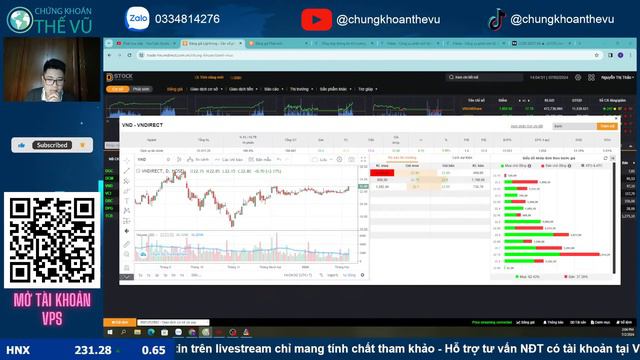
Task: Open the settings gear in DStock header
Action: pos(578,77)
